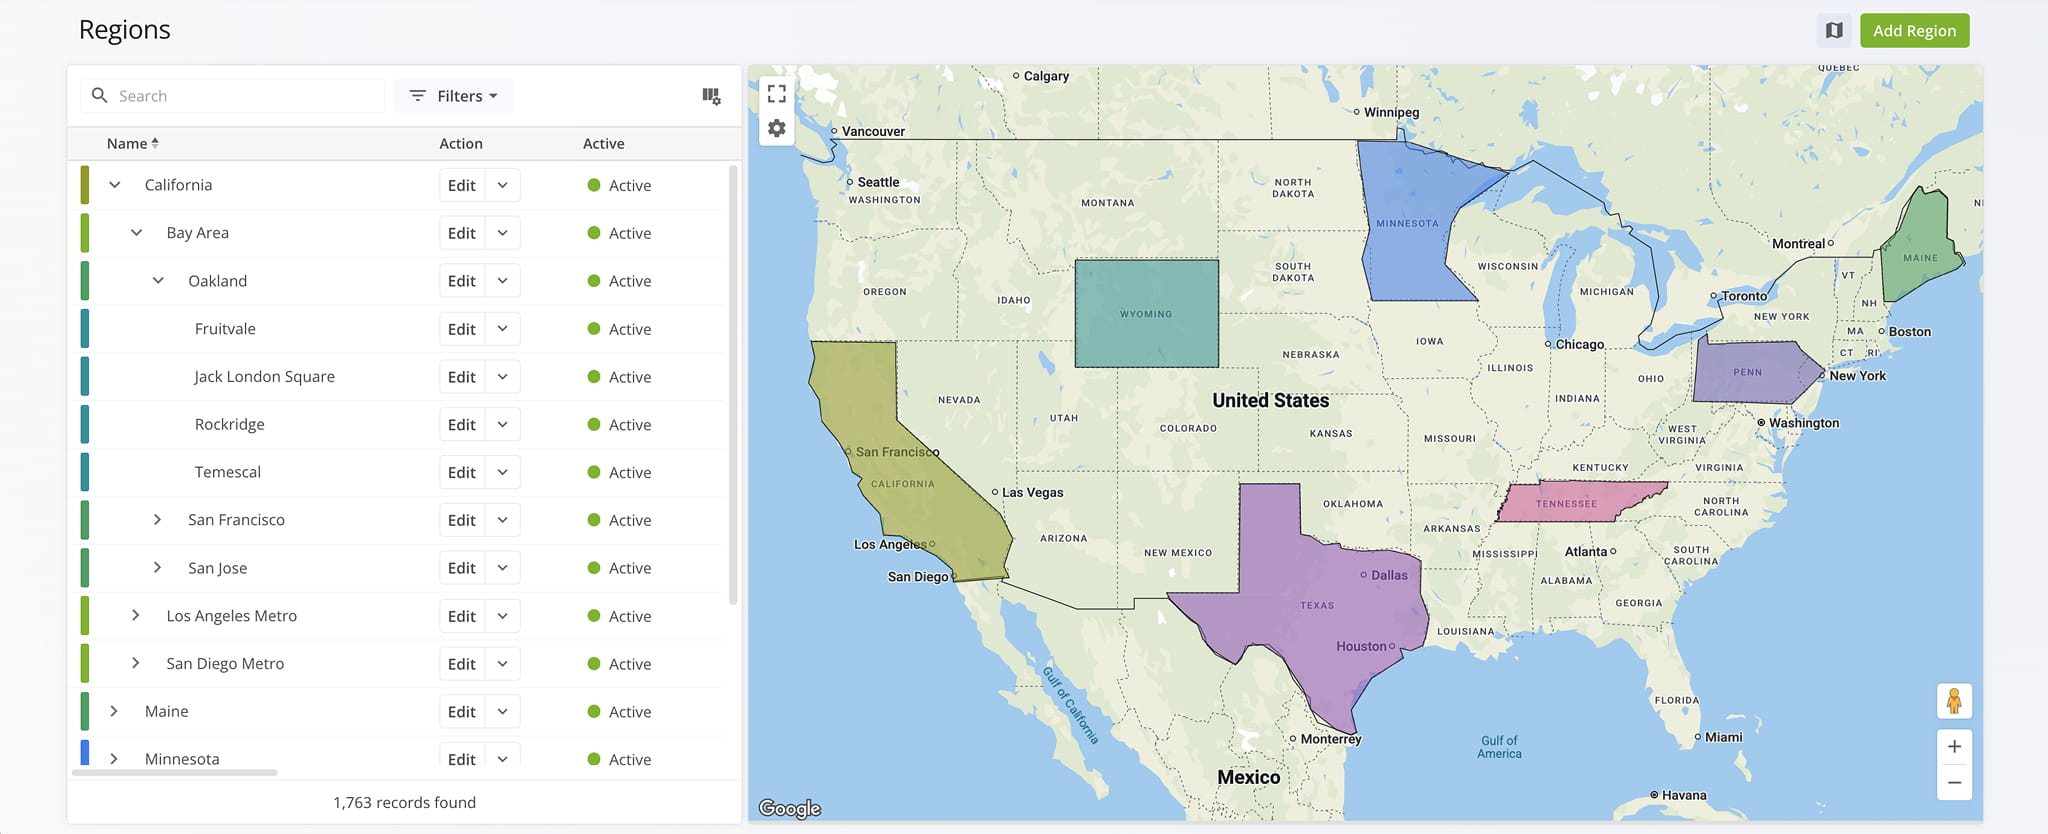
Task: Click Edit for San Diego Metro
Action: click(x=462, y=664)
